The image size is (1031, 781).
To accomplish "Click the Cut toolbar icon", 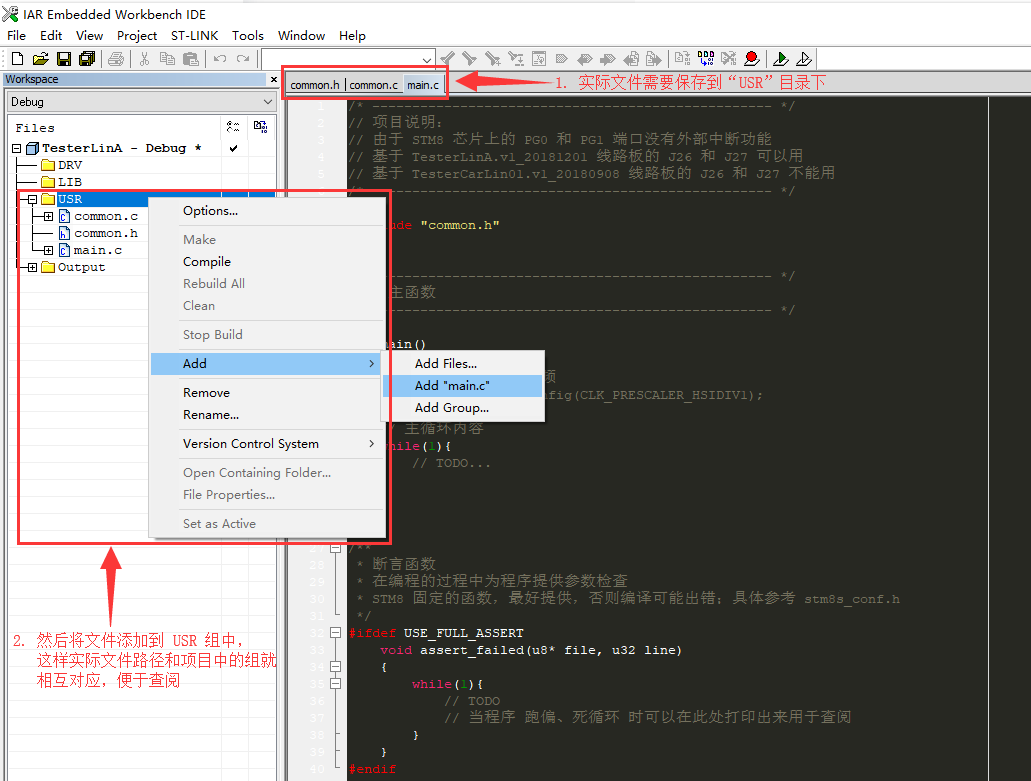I will (143, 58).
